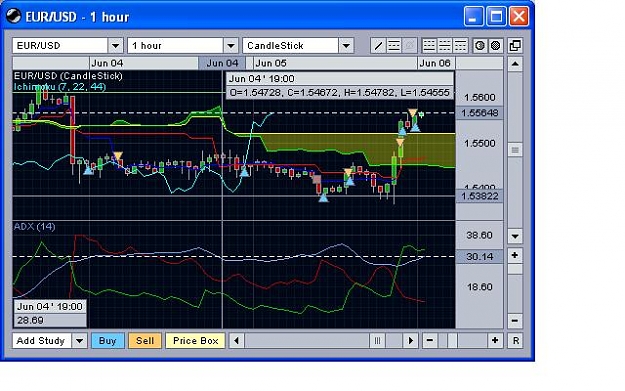
Task: Click the horizontal zoom minus button
Action: click(430, 340)
